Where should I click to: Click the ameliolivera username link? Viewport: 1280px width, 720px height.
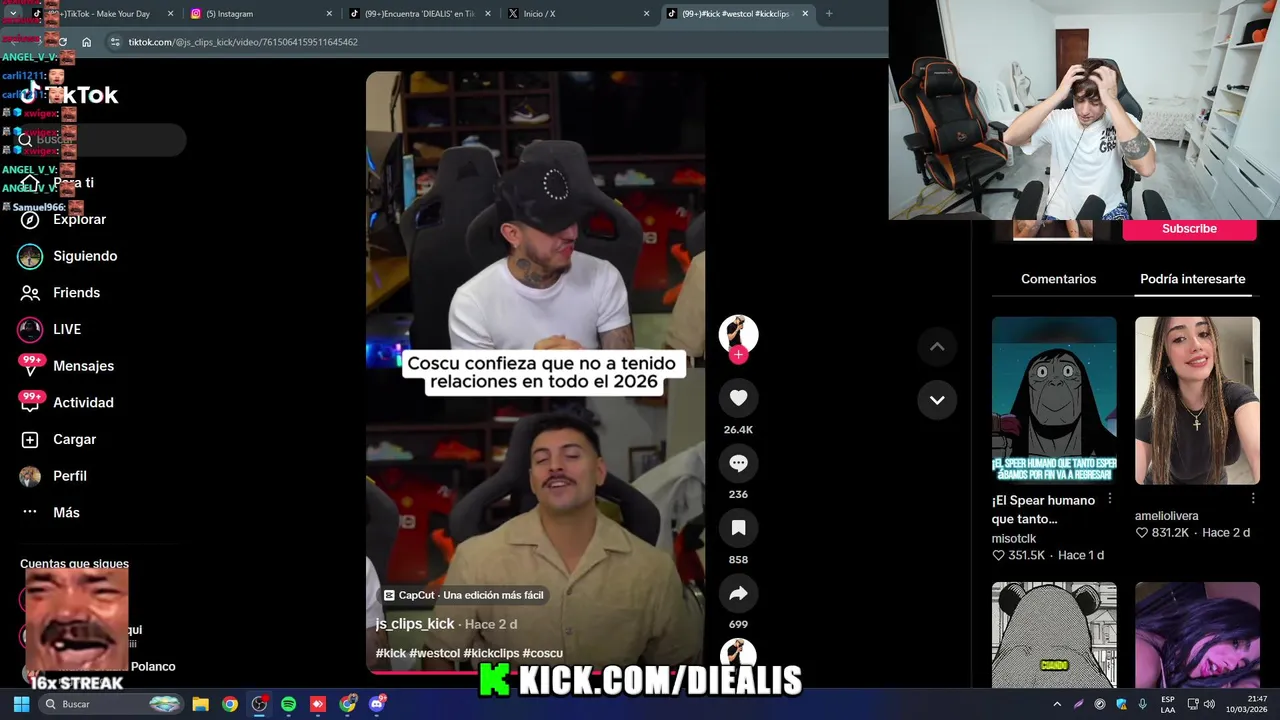(1166, 516)
